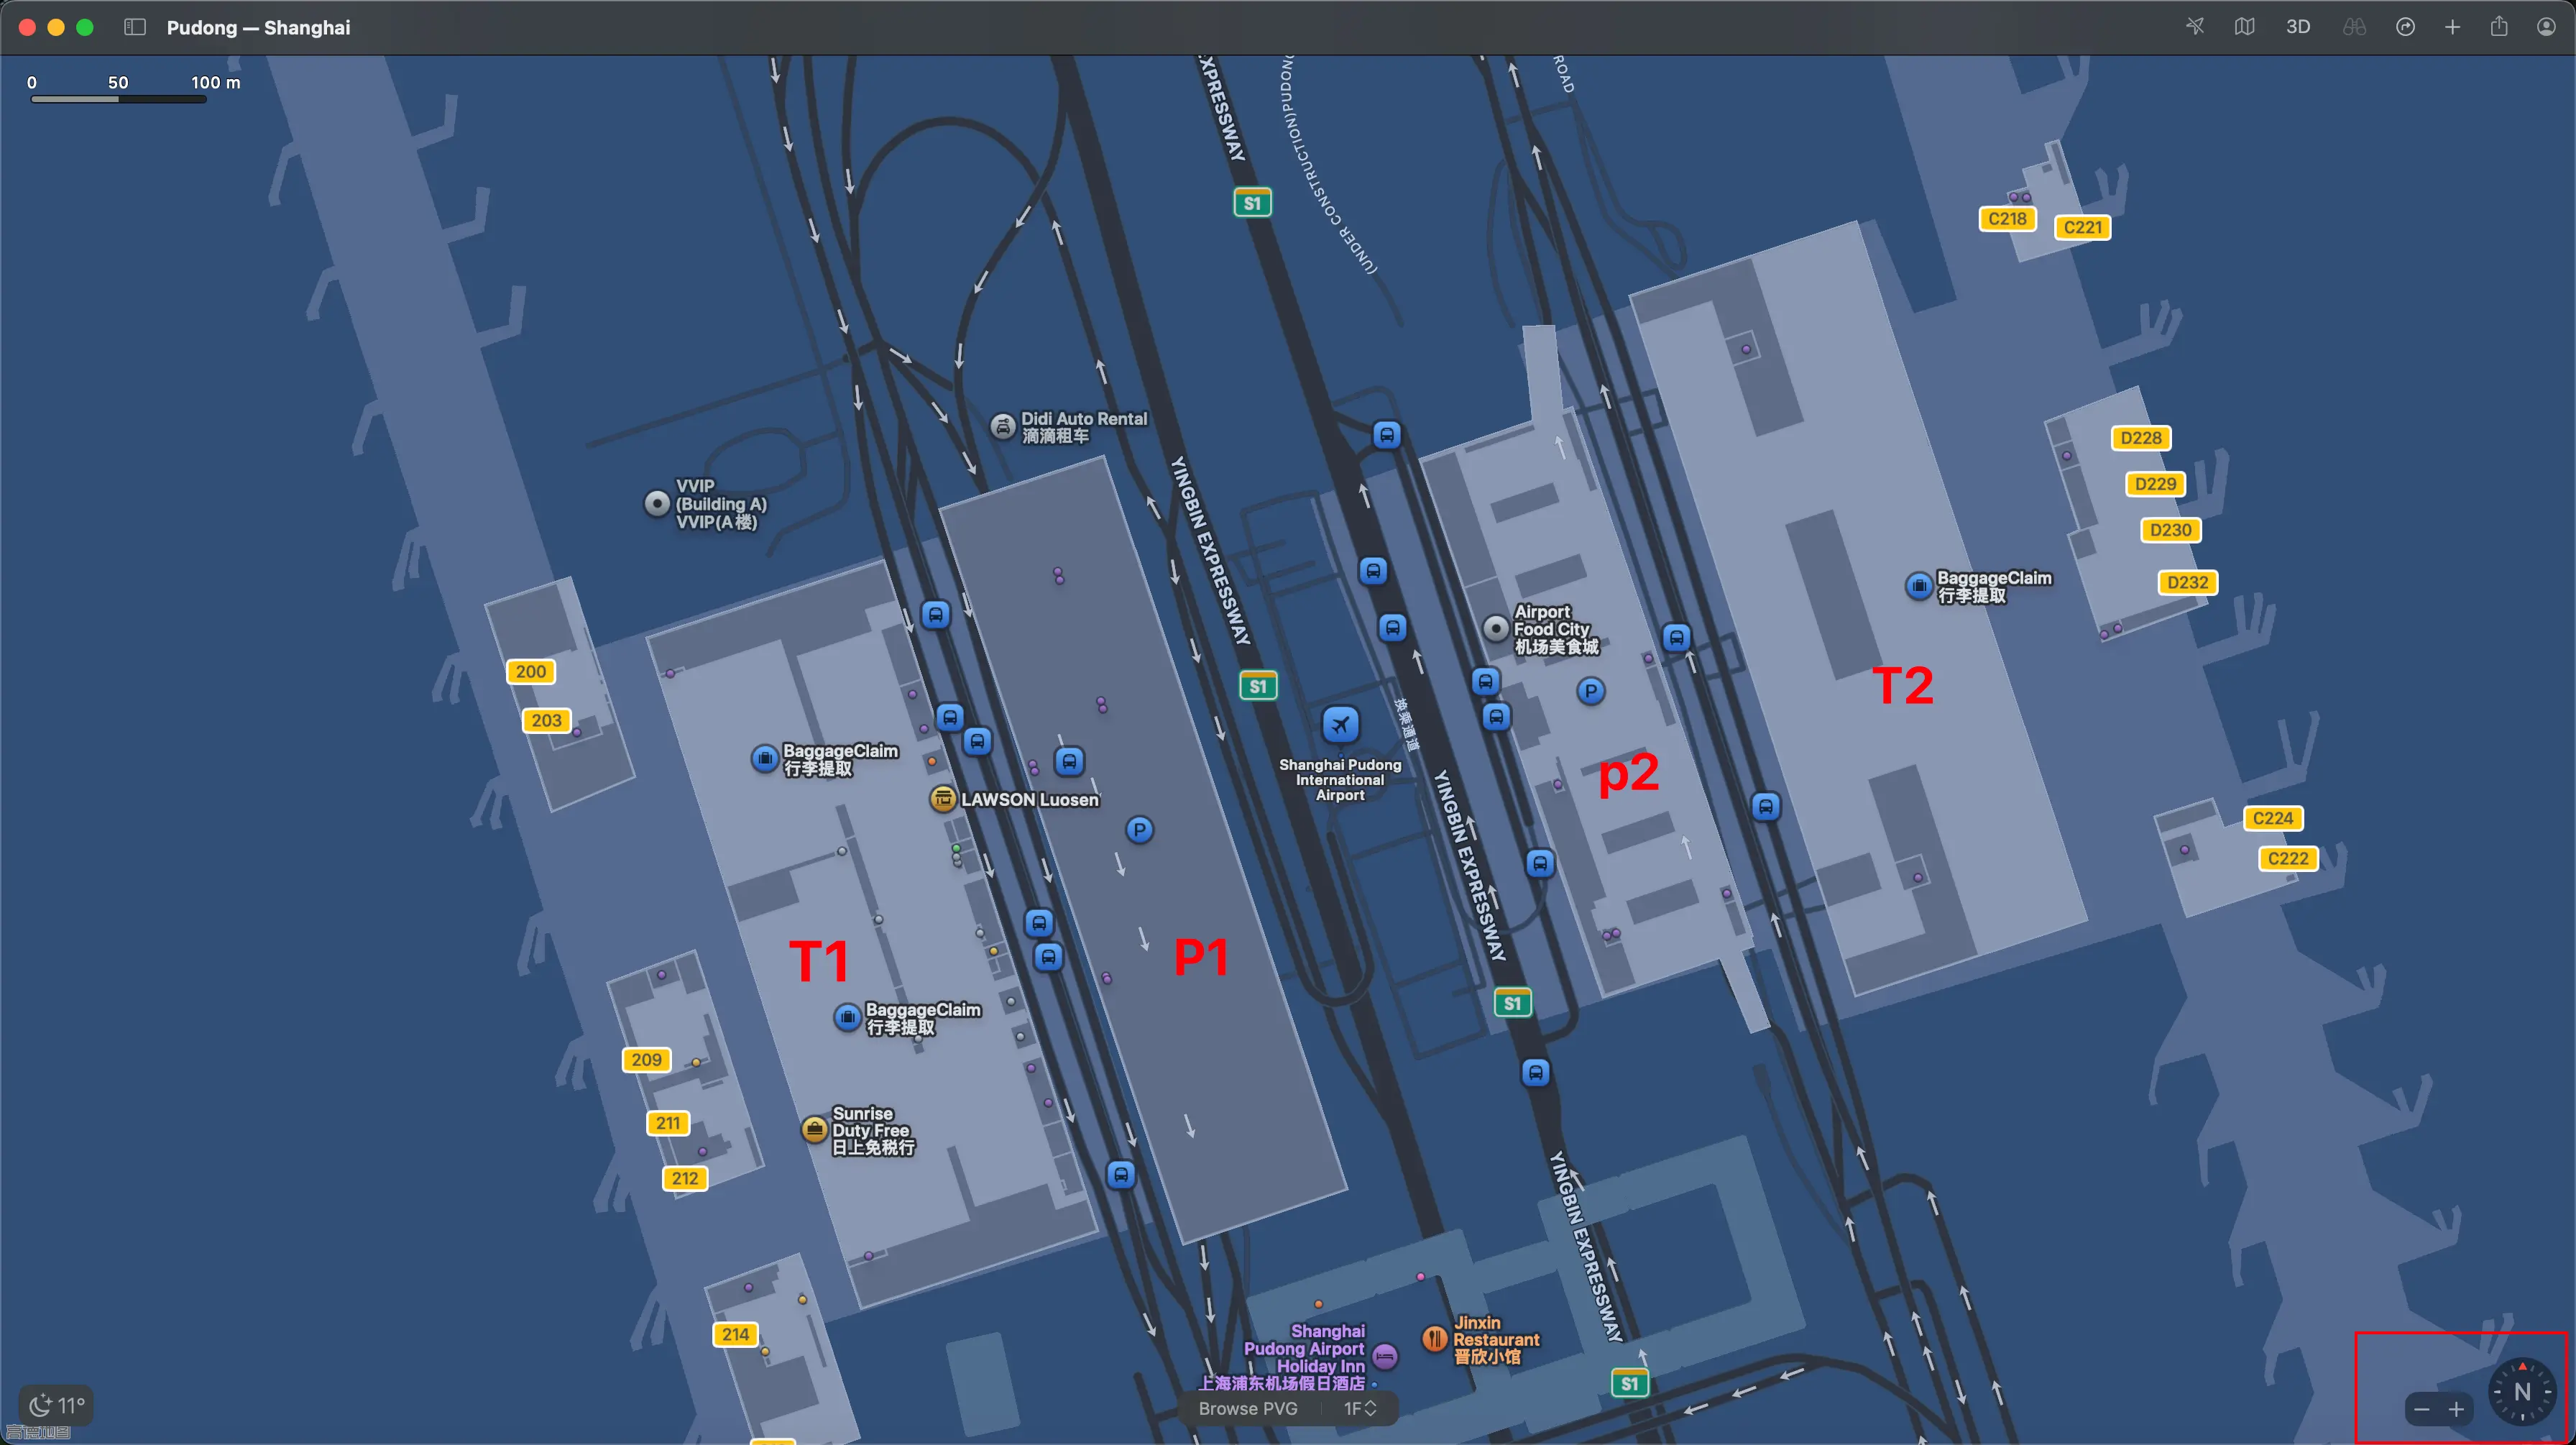Image resolution: width=2576 pixels, height=1445 pixels.
Task: Open the weather 11° indicator
Action: [57, 1405]
